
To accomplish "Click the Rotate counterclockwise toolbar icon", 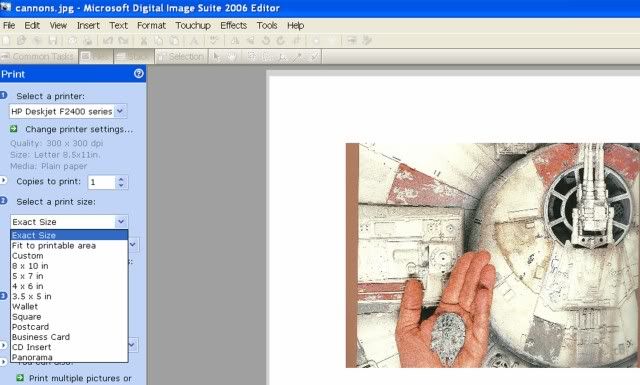I will pyautogui.click(x=266, y=40).
